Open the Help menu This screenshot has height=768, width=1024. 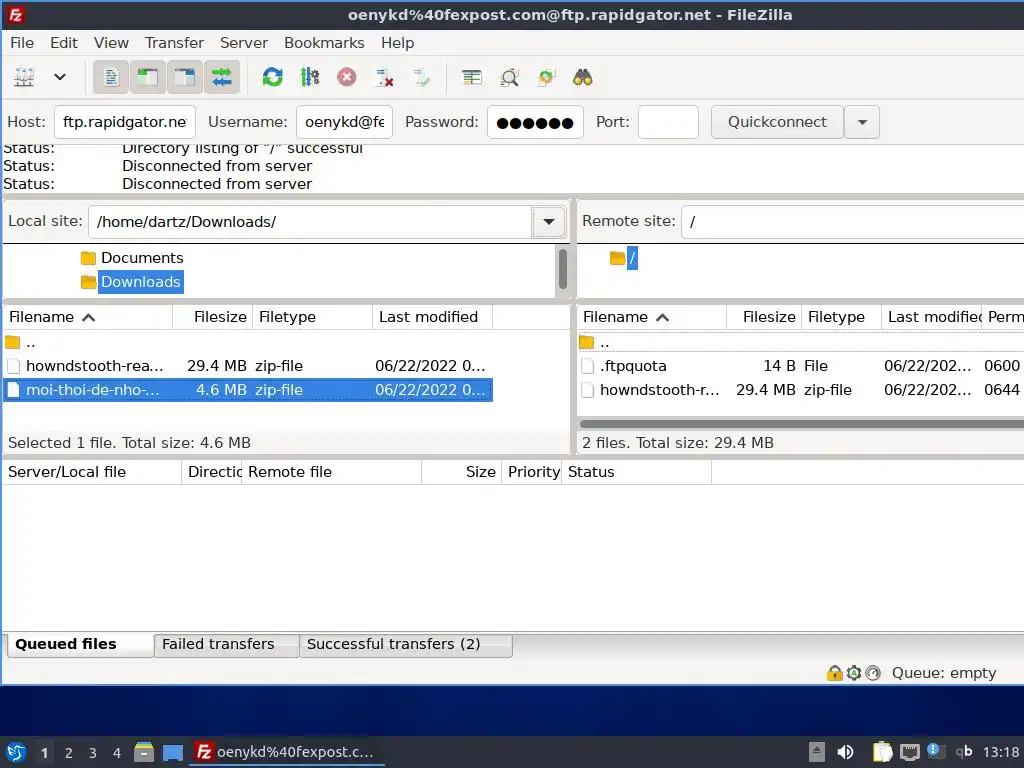click(397, 43)
